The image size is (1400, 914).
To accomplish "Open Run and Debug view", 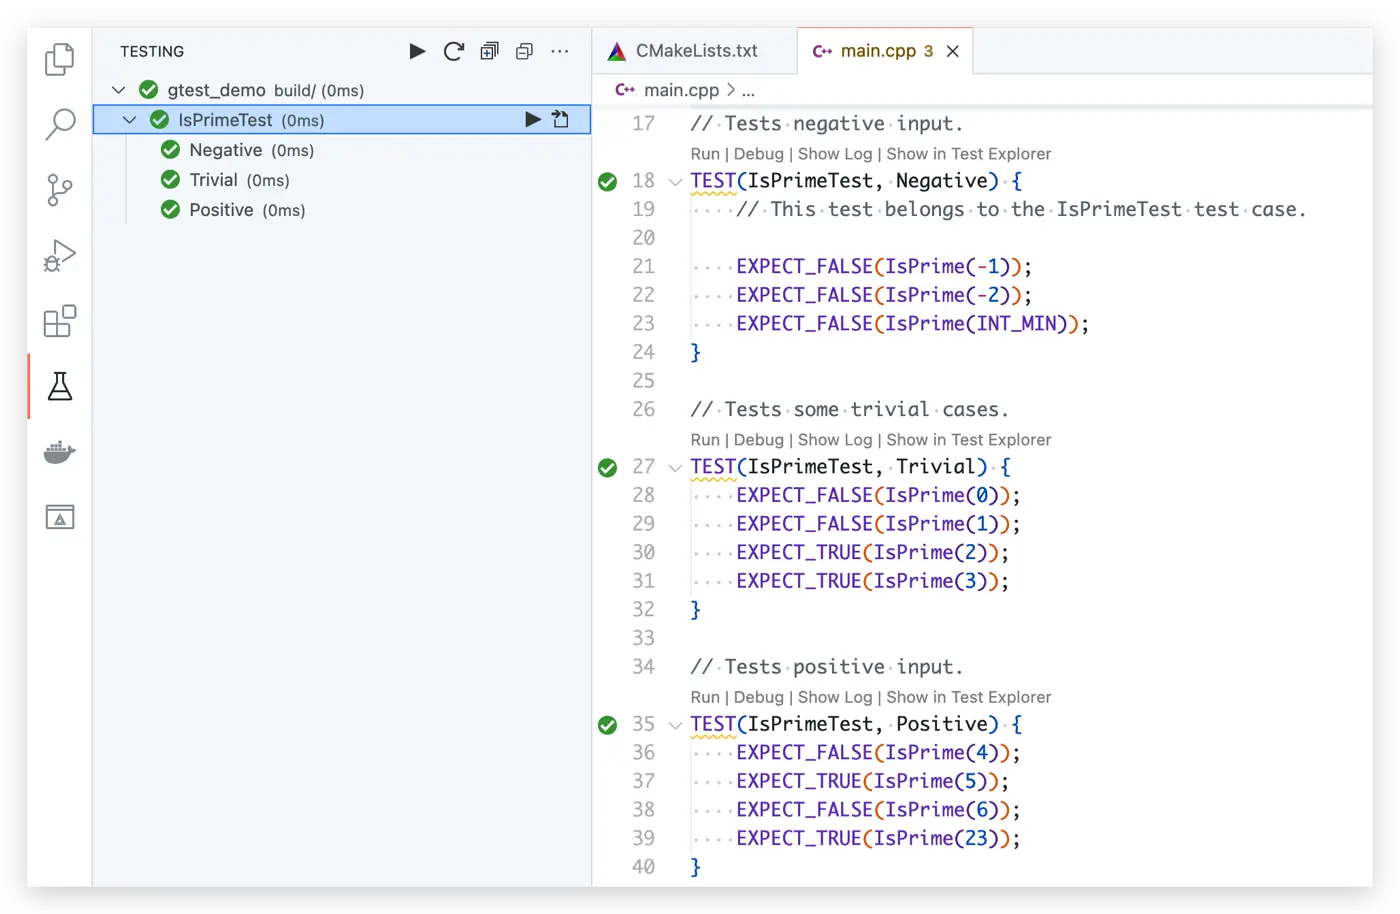I will coord(60,255).
